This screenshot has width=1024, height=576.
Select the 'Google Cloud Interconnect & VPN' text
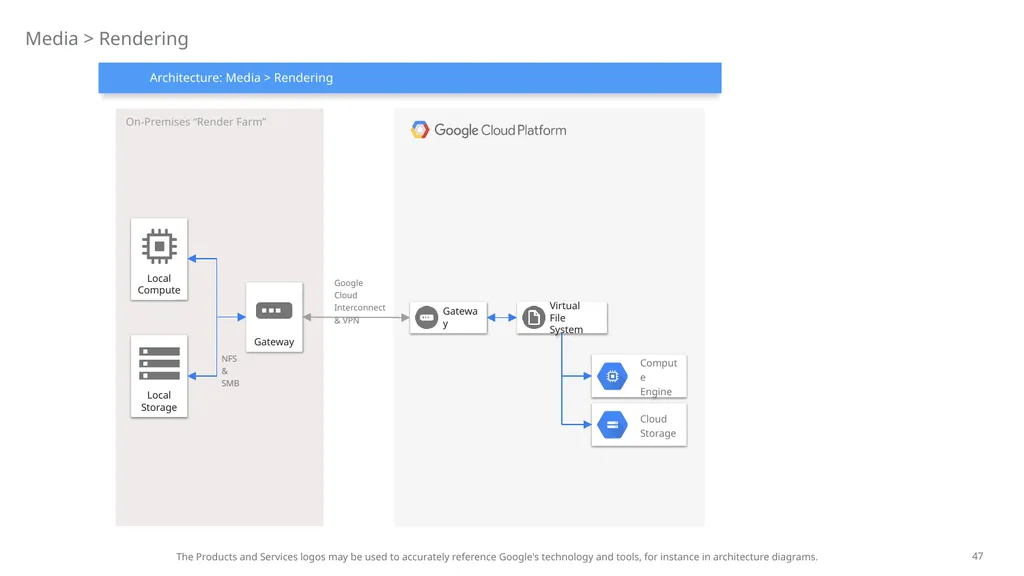pos(359,301)
